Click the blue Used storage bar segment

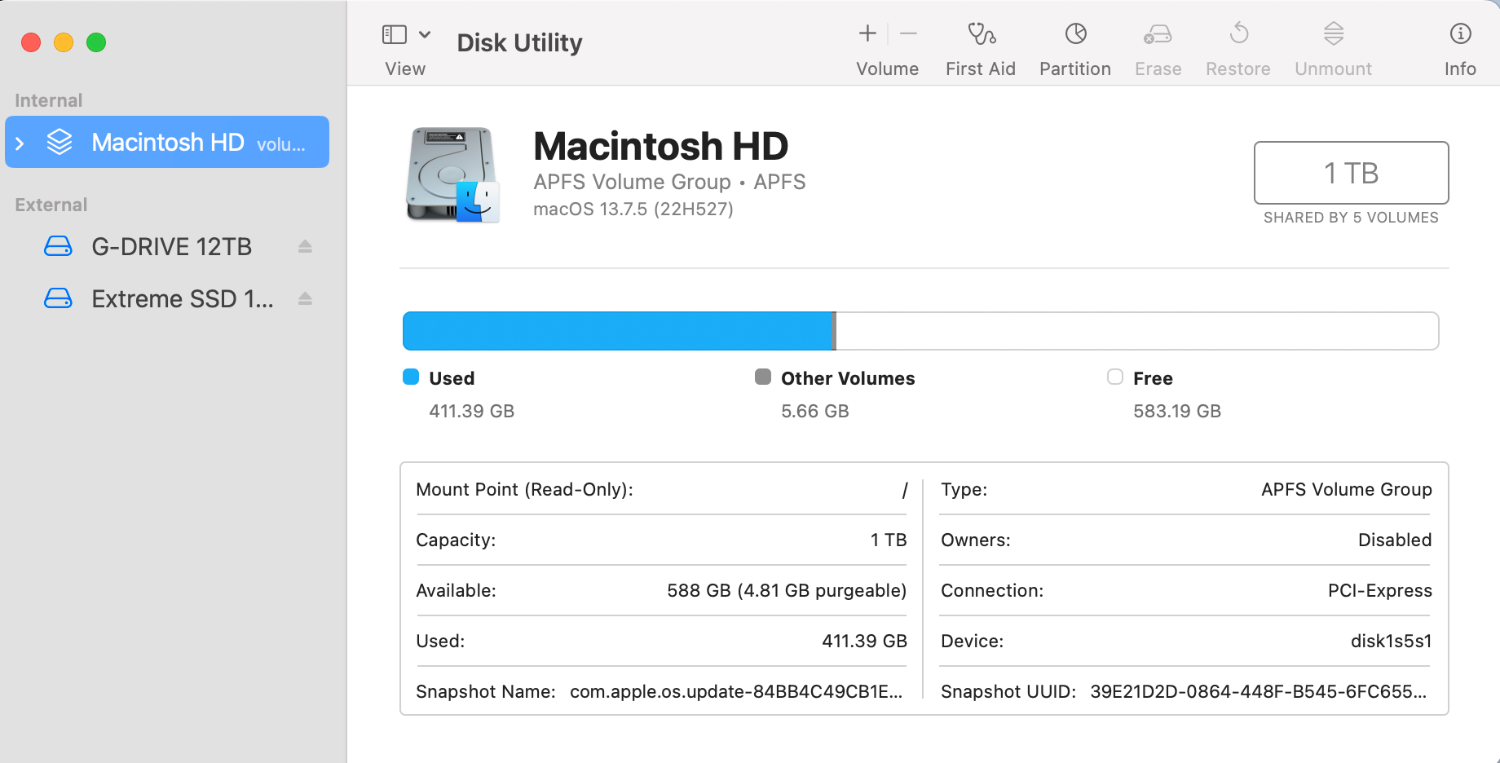(x=617, y=331)
